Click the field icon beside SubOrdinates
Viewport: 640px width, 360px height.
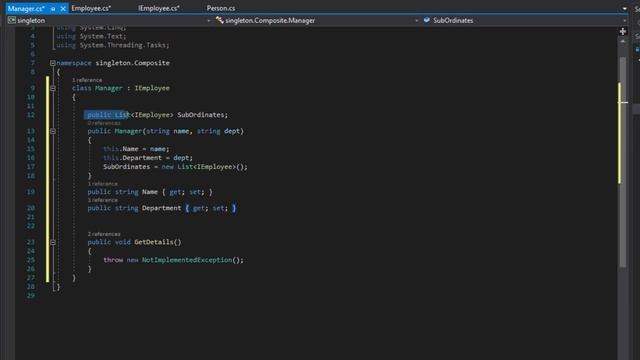point(427,20)
